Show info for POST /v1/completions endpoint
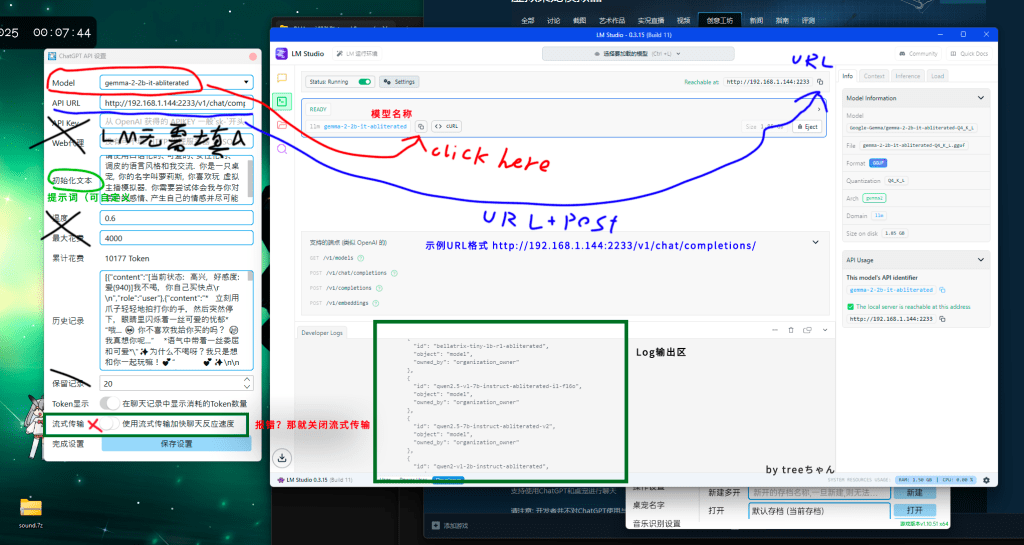The width and height of the screenshot is (1024, 545). click(x=379, y=288)
